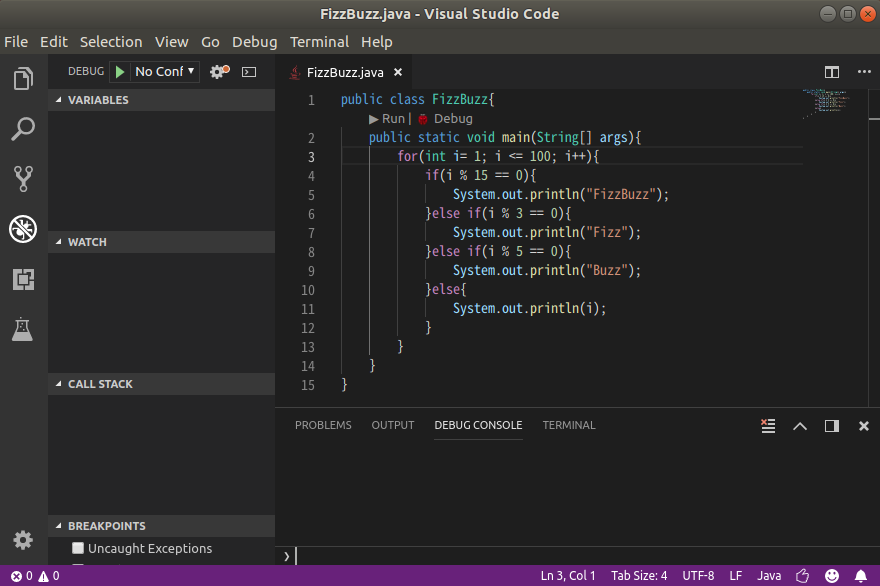Screen dimensions: 880x586
Task: Click the code minimap preview
Action: click(826, 103)
